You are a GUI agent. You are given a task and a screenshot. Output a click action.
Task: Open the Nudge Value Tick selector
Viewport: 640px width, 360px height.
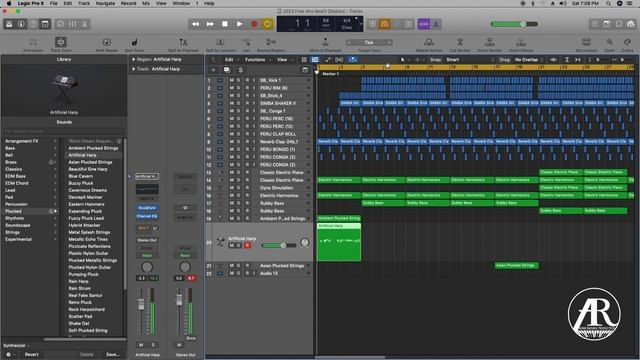369,42
